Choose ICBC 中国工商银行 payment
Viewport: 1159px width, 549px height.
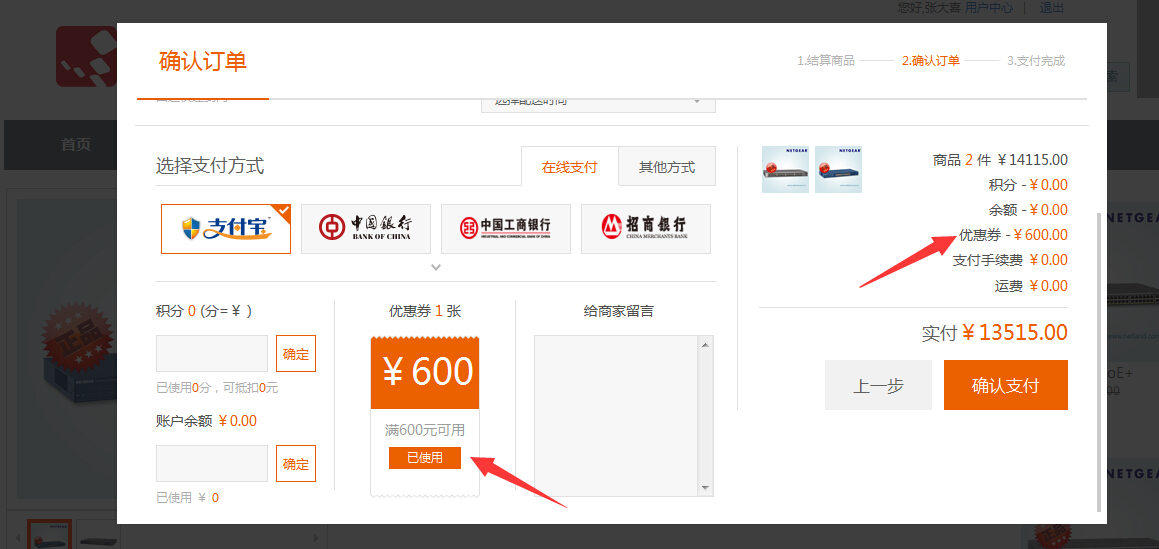[x=506, y=229]
